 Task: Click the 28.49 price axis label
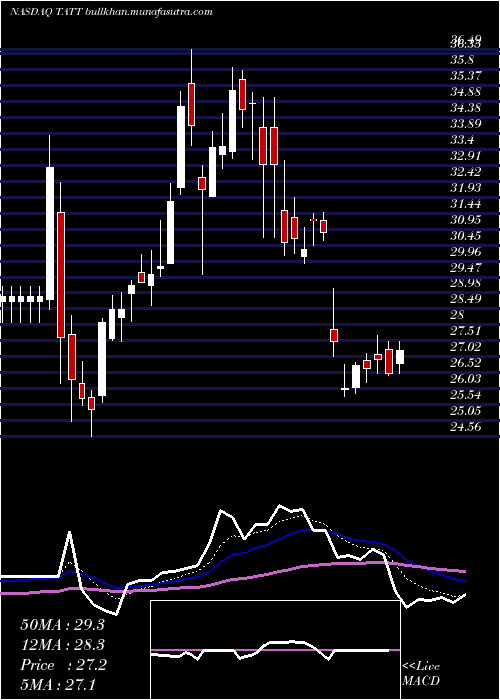coord(465,299)
